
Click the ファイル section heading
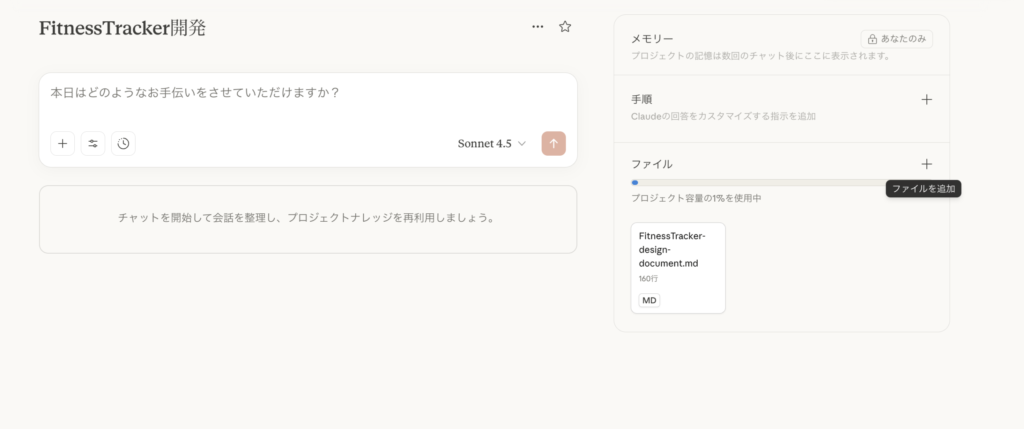[x=652, y=165]
